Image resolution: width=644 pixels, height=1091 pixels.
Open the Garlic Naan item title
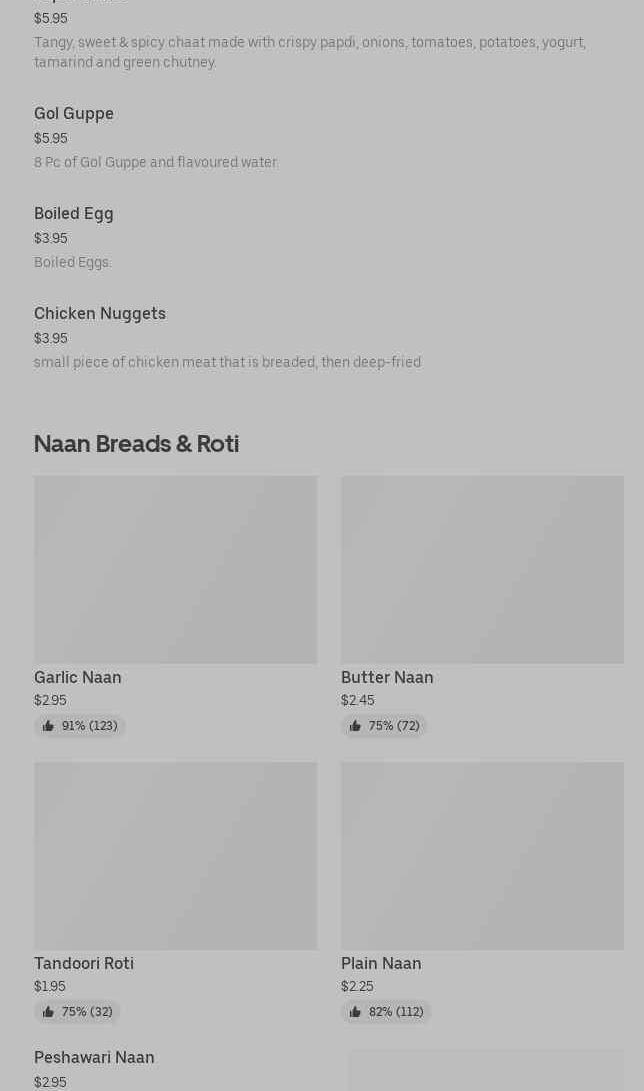pyautogui.click(x=78, y=677)
